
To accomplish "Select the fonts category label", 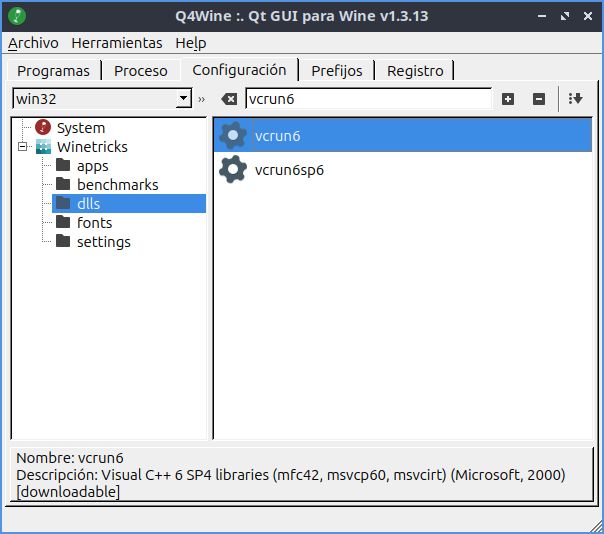I will (x=94, y=222).
